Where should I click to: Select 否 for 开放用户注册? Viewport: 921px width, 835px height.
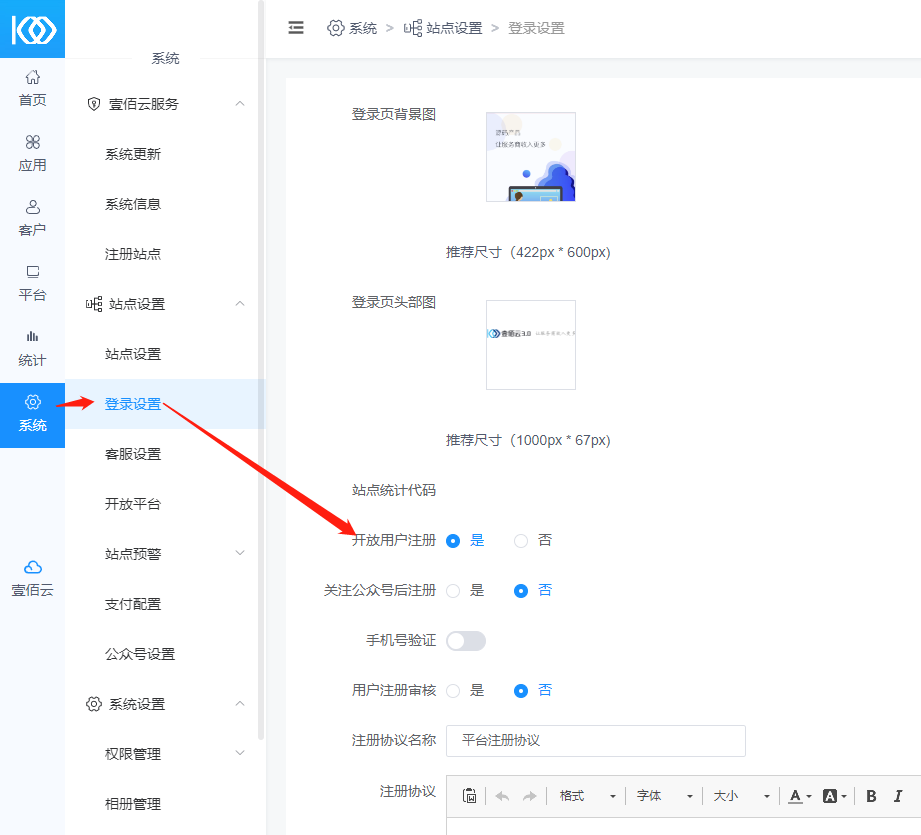521,541
